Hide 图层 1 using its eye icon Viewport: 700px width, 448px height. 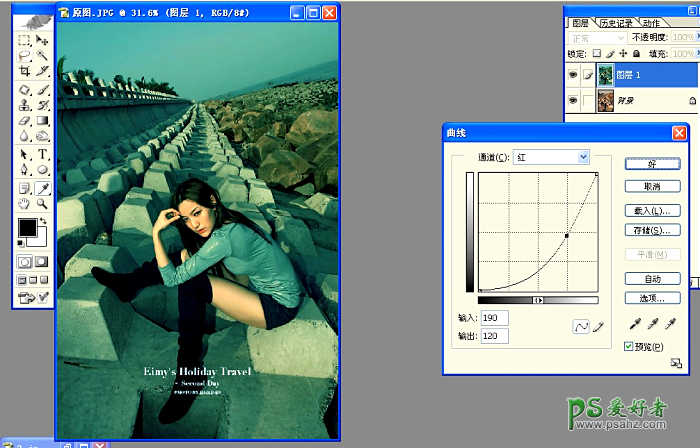click(x=573, y=73)
